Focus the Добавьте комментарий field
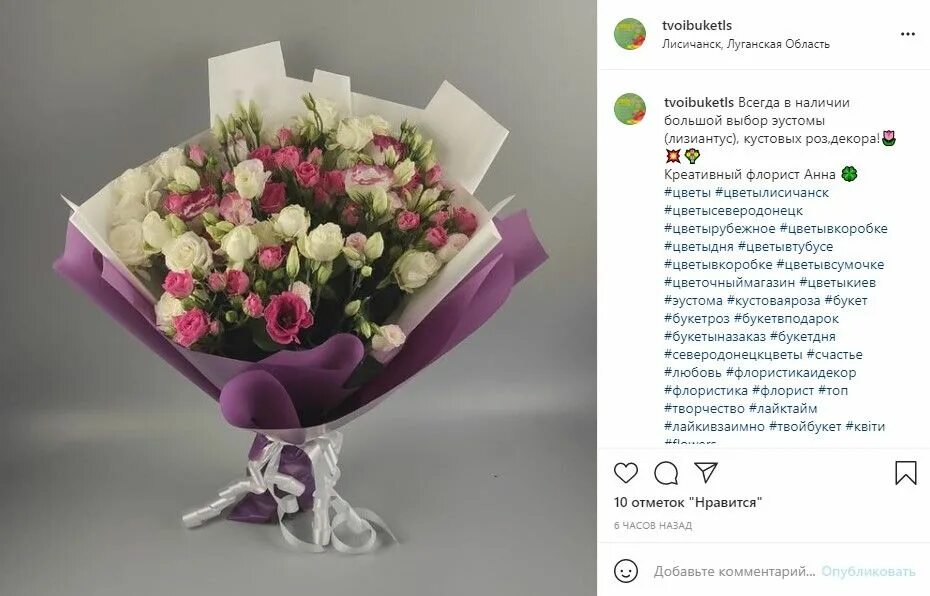This screenshot has width=930, height=596. pos(734,572)
